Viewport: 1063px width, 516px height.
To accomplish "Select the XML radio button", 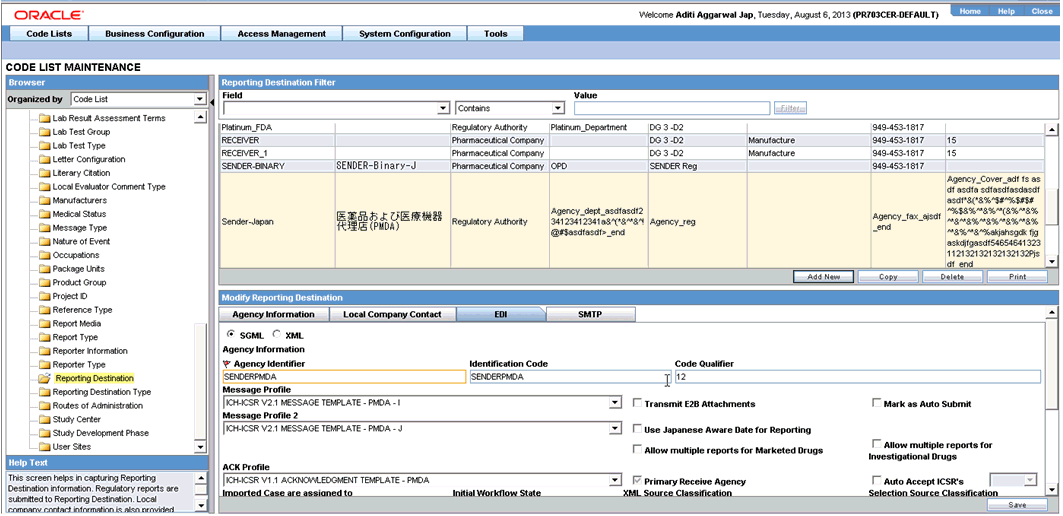I will coord(277,334).
